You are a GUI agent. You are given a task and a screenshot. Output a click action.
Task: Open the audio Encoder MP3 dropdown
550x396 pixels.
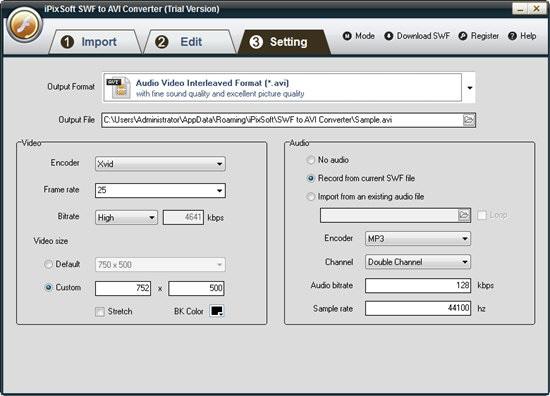point(418,239)
